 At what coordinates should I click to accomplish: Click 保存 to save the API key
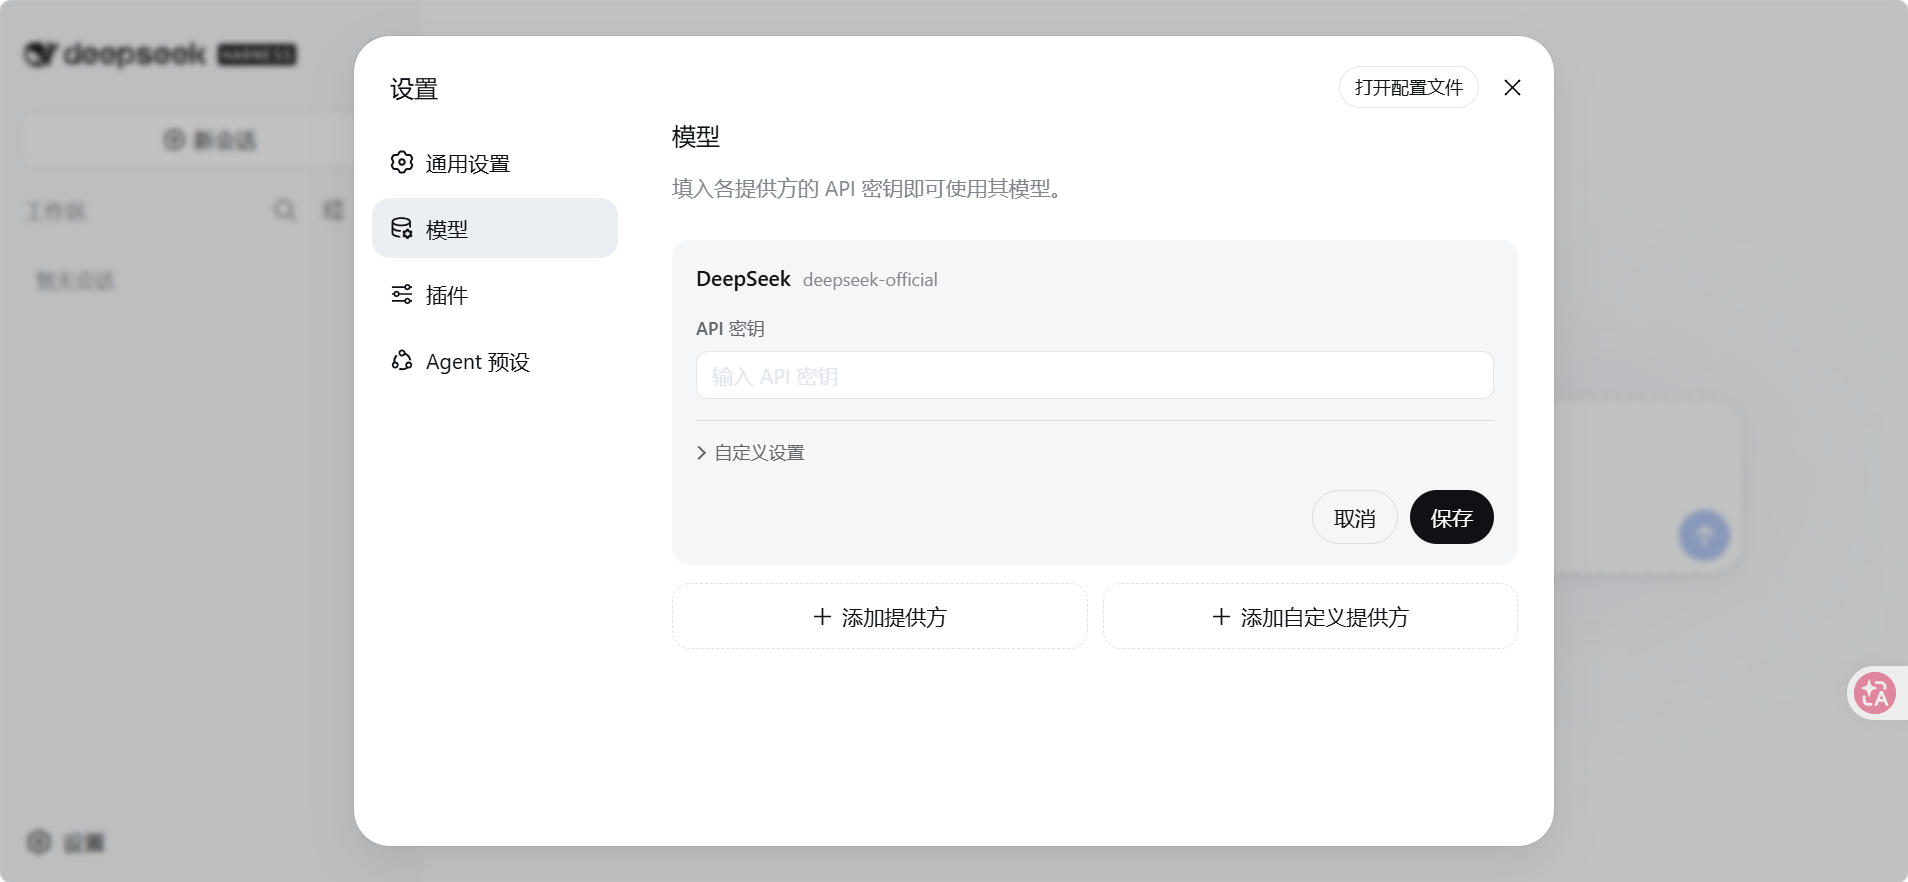[x=1451, y=517]
